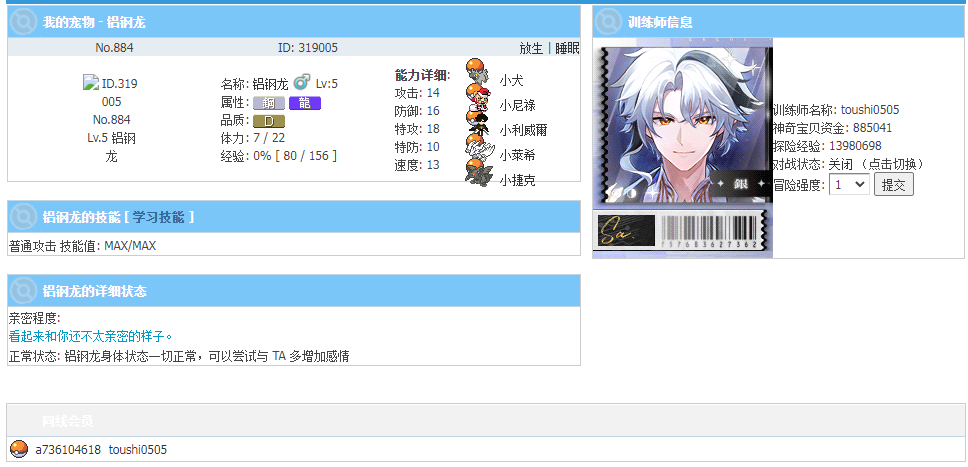Screen dimensions: 968x467
Task: Click the dragon type 龍 badge
Action: tap(305, 103)
